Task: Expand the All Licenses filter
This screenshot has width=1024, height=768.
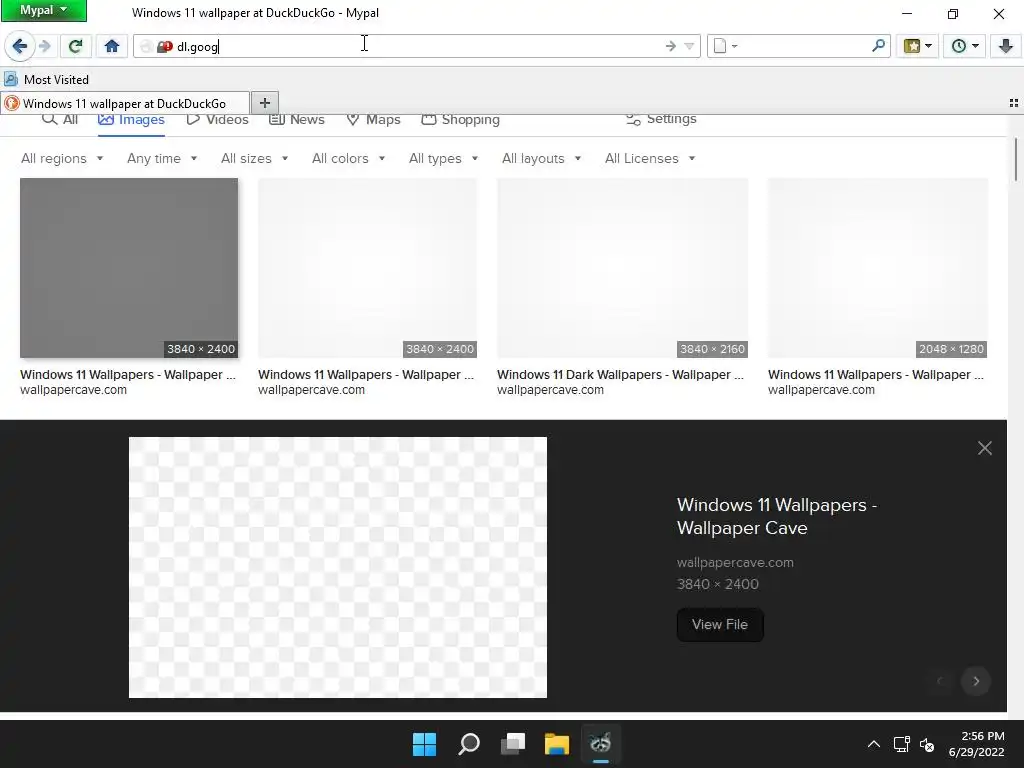Action: [650, 159]
